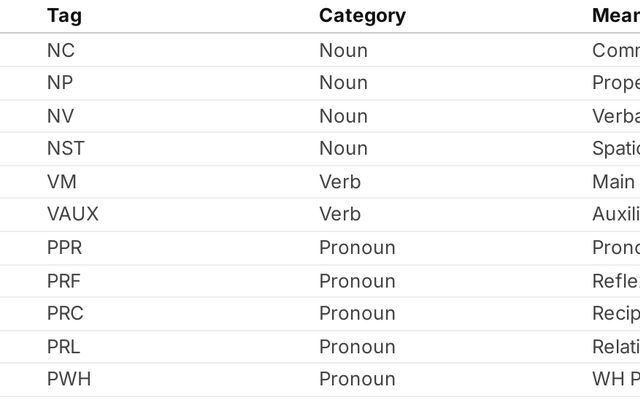The image size is (640, 400).
Task: Select the NST tag cell
Action: (x=66, y=149)
